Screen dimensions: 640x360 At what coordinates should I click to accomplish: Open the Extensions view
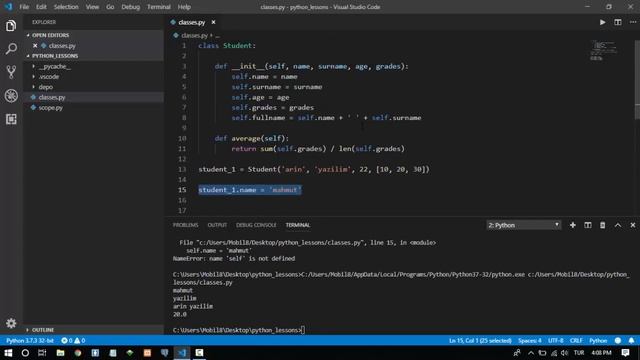point(11,119)
